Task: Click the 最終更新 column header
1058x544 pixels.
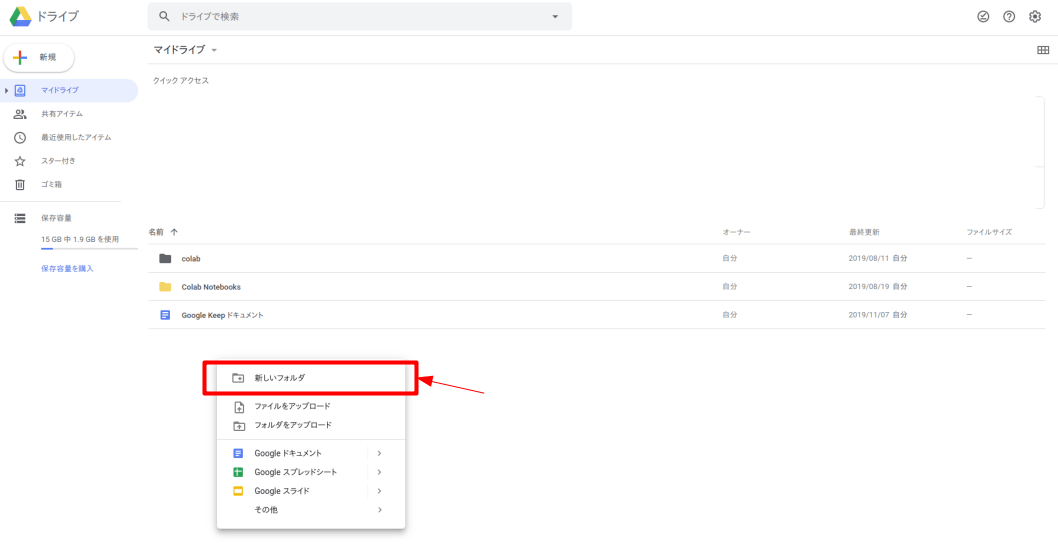Action: coord(864,232)
